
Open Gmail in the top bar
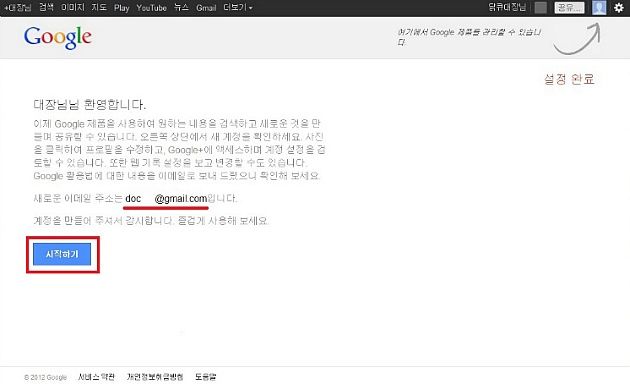[206, 8]
